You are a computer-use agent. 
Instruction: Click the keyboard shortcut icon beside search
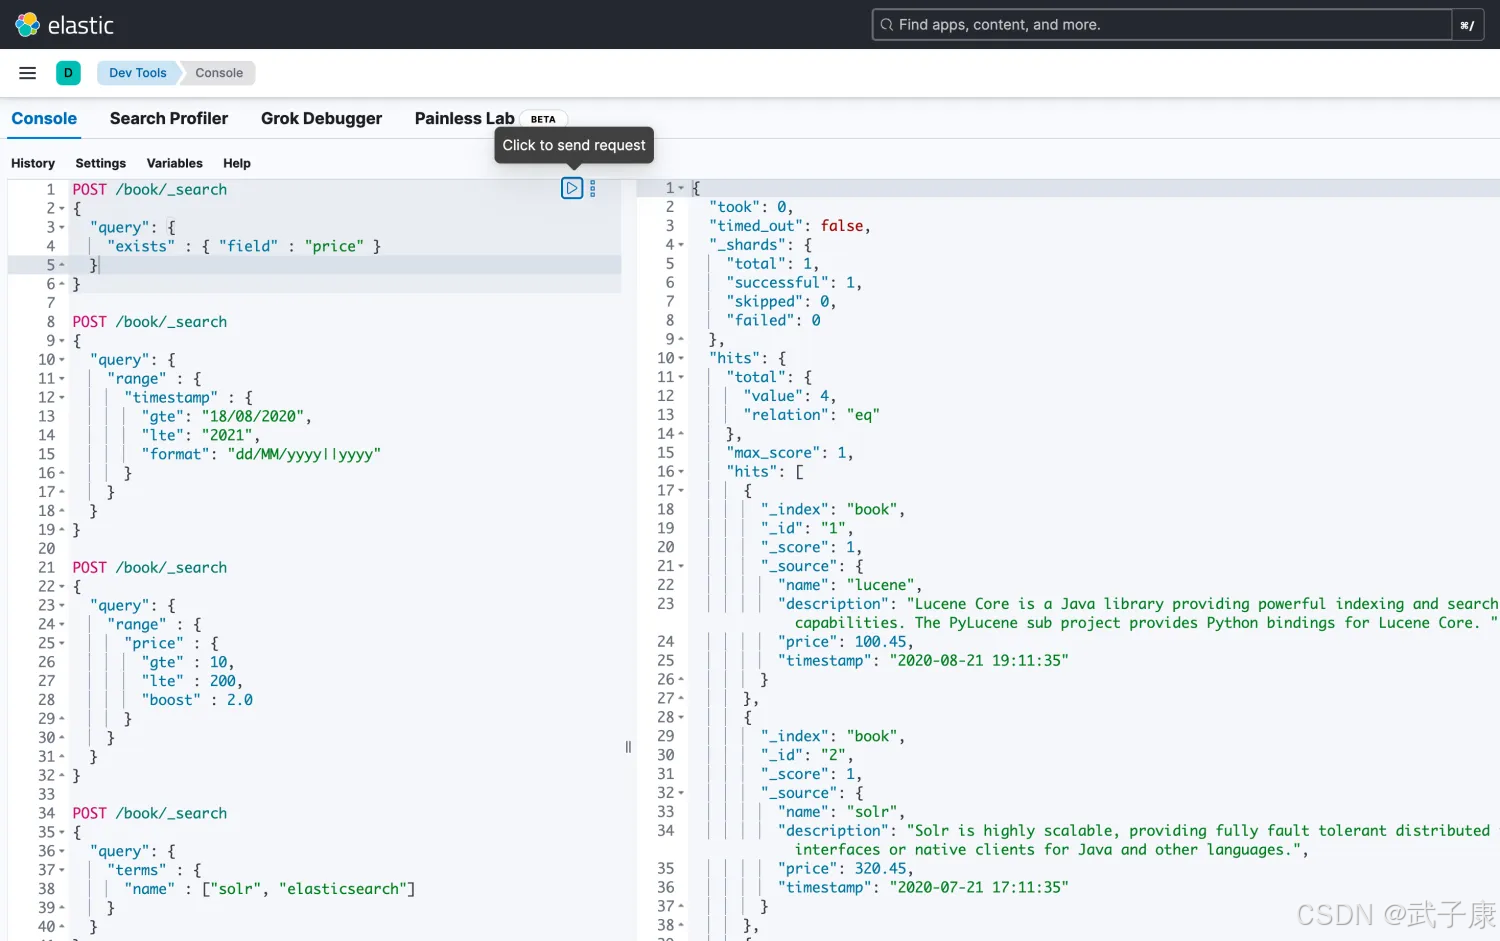point(1467,25)
